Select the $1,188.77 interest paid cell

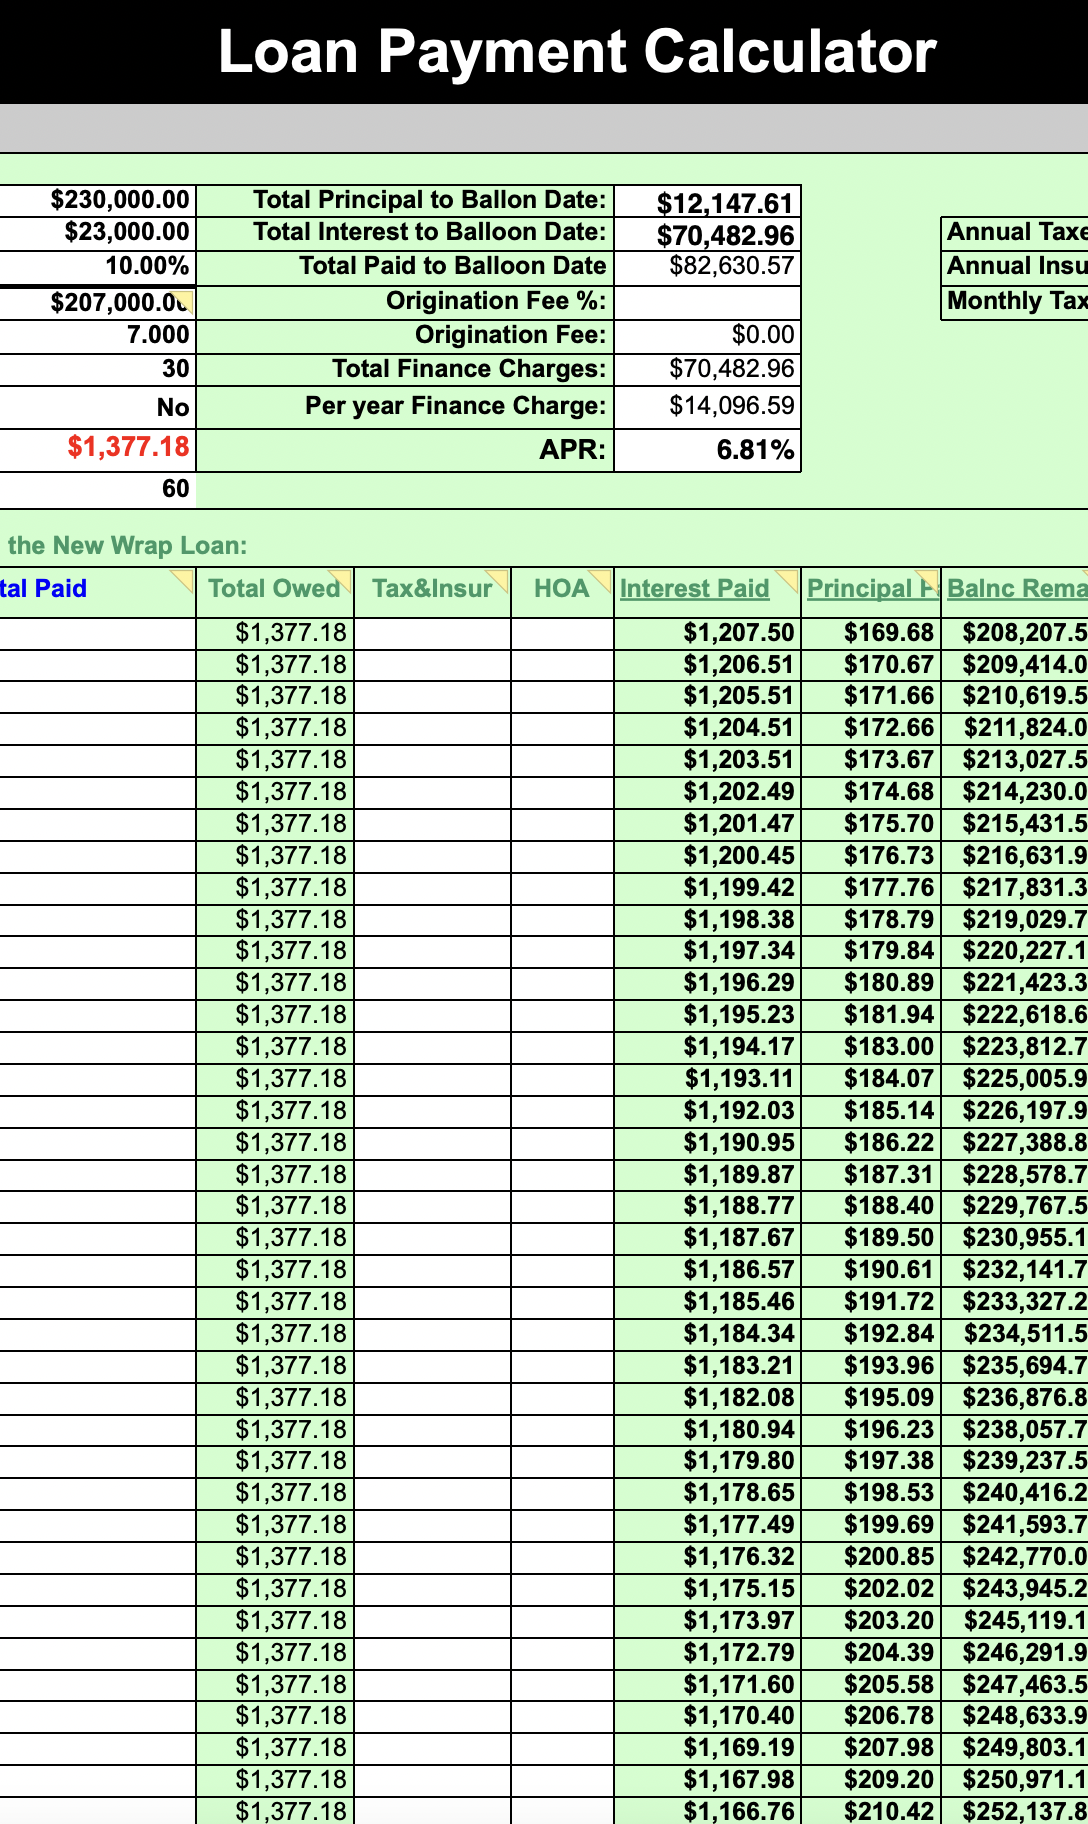pos(709,1206)
